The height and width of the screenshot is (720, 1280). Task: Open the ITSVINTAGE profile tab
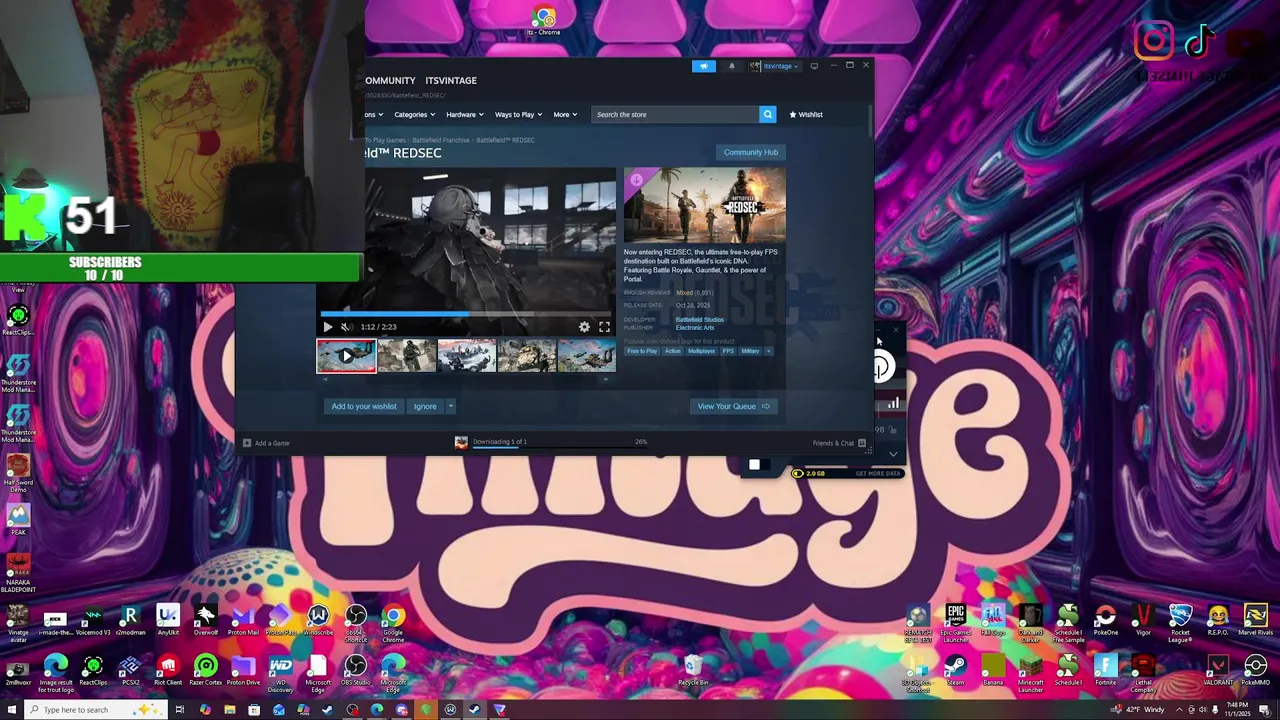pyautogui.click(x=451, y=80)
